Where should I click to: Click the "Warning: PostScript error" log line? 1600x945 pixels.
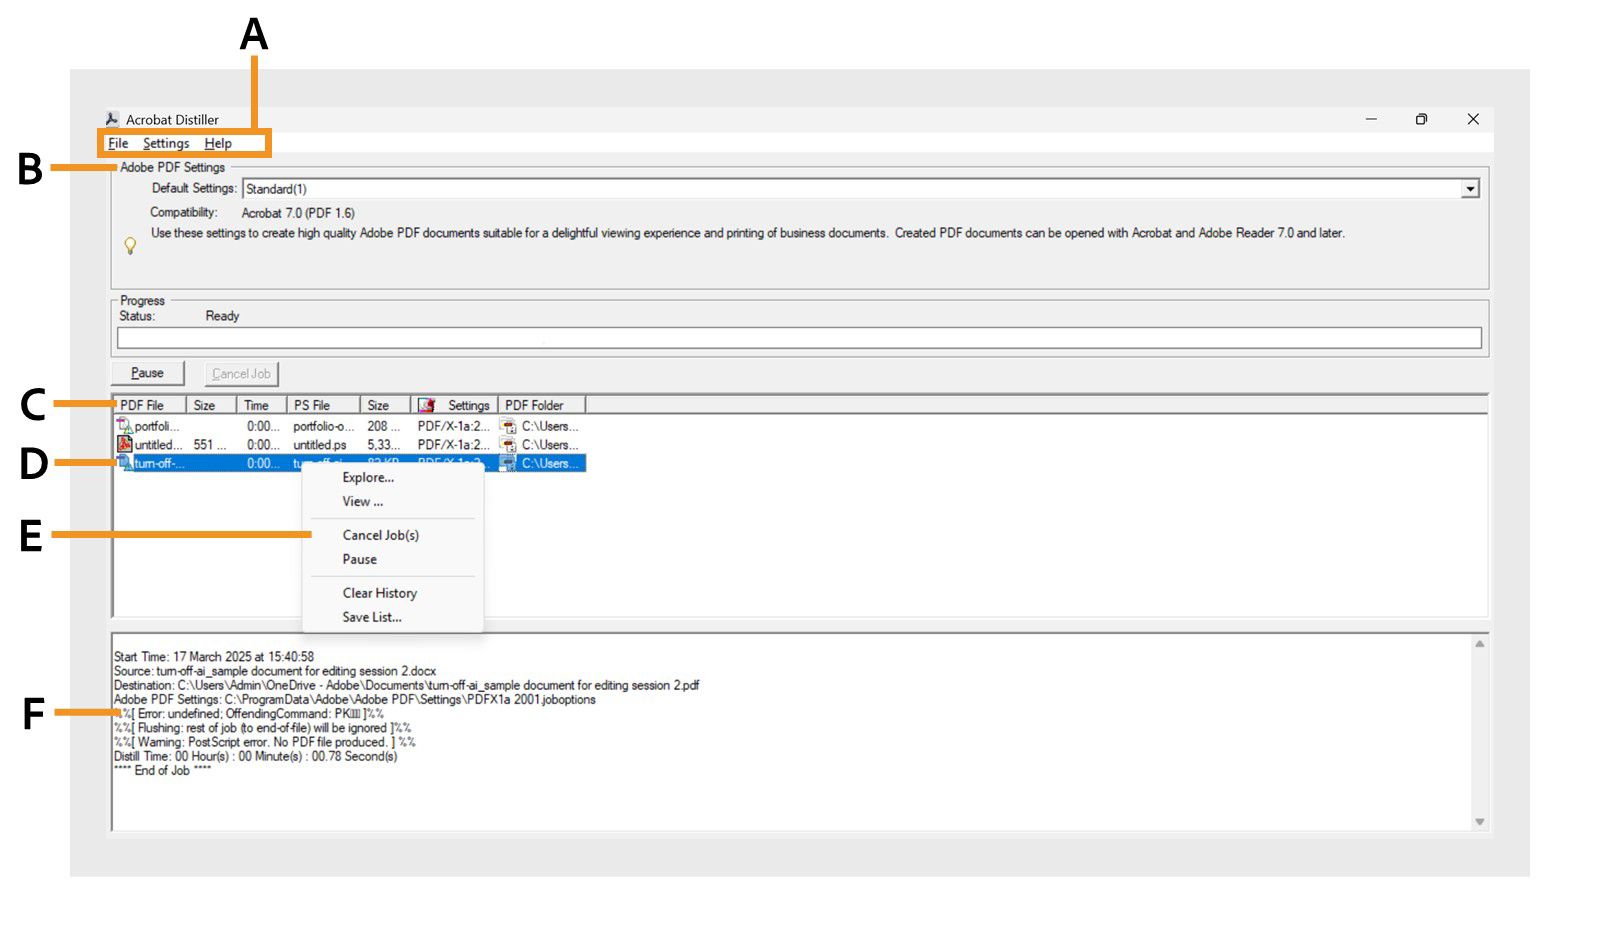[264, 742]
